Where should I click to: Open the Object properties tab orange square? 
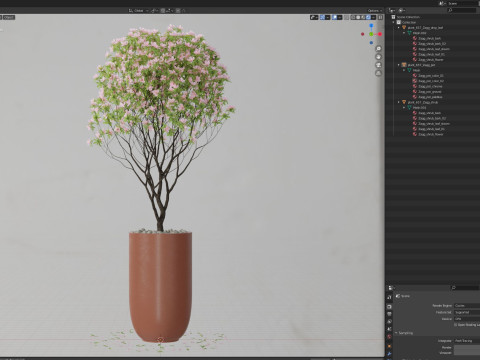[389, 346]
